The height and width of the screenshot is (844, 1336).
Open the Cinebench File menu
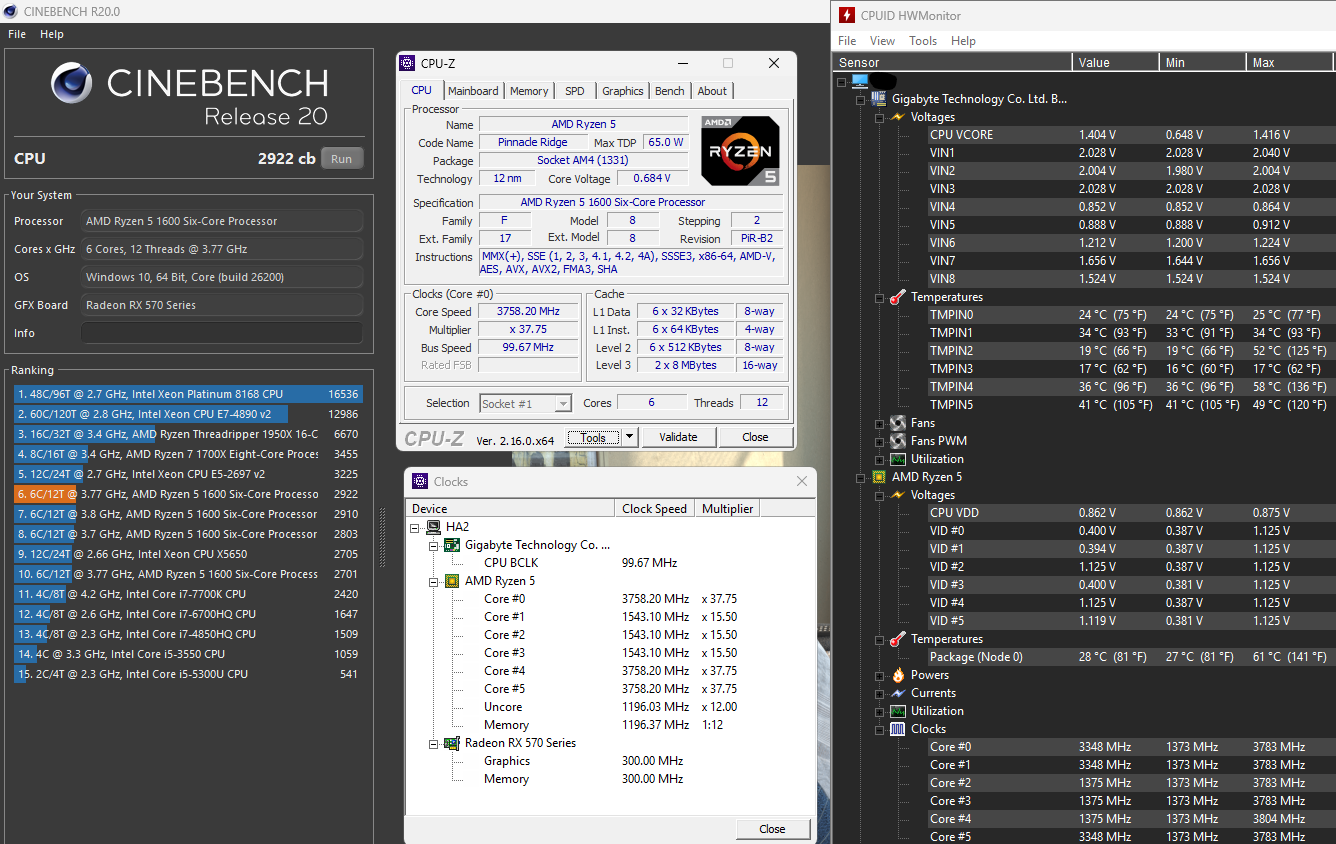[x=17, y=34]
